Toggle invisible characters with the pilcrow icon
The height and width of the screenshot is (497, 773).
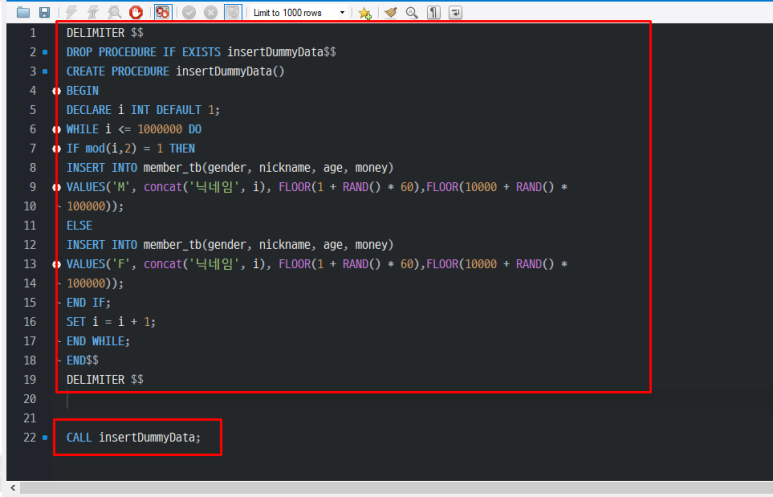click(x=434, y=12)
